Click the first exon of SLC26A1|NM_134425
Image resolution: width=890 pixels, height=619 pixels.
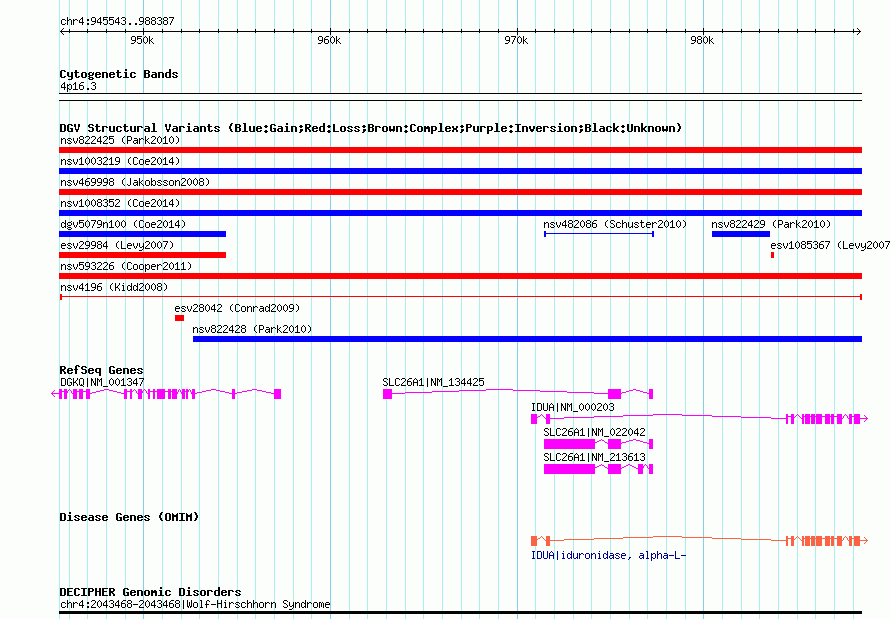coord(387,394)
